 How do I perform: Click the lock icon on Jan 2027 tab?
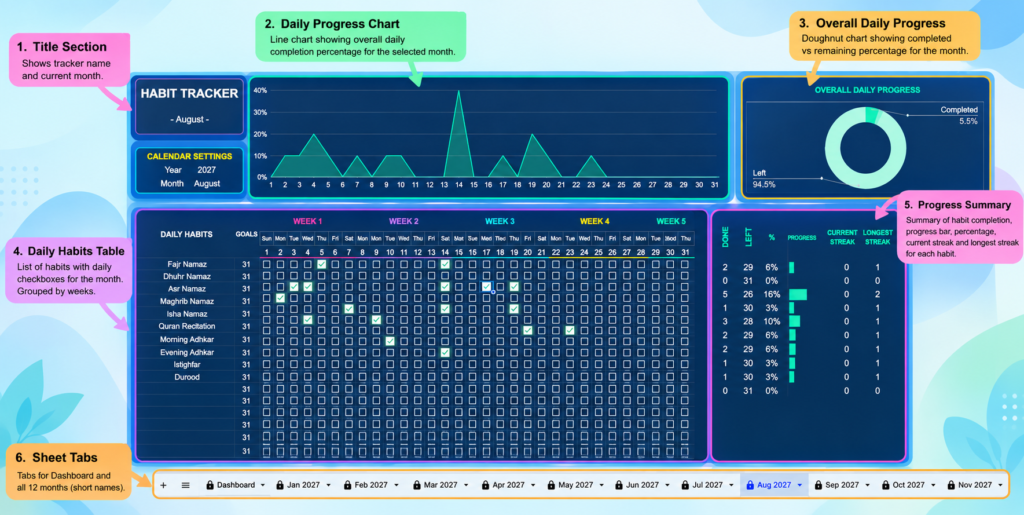point(280,485)
